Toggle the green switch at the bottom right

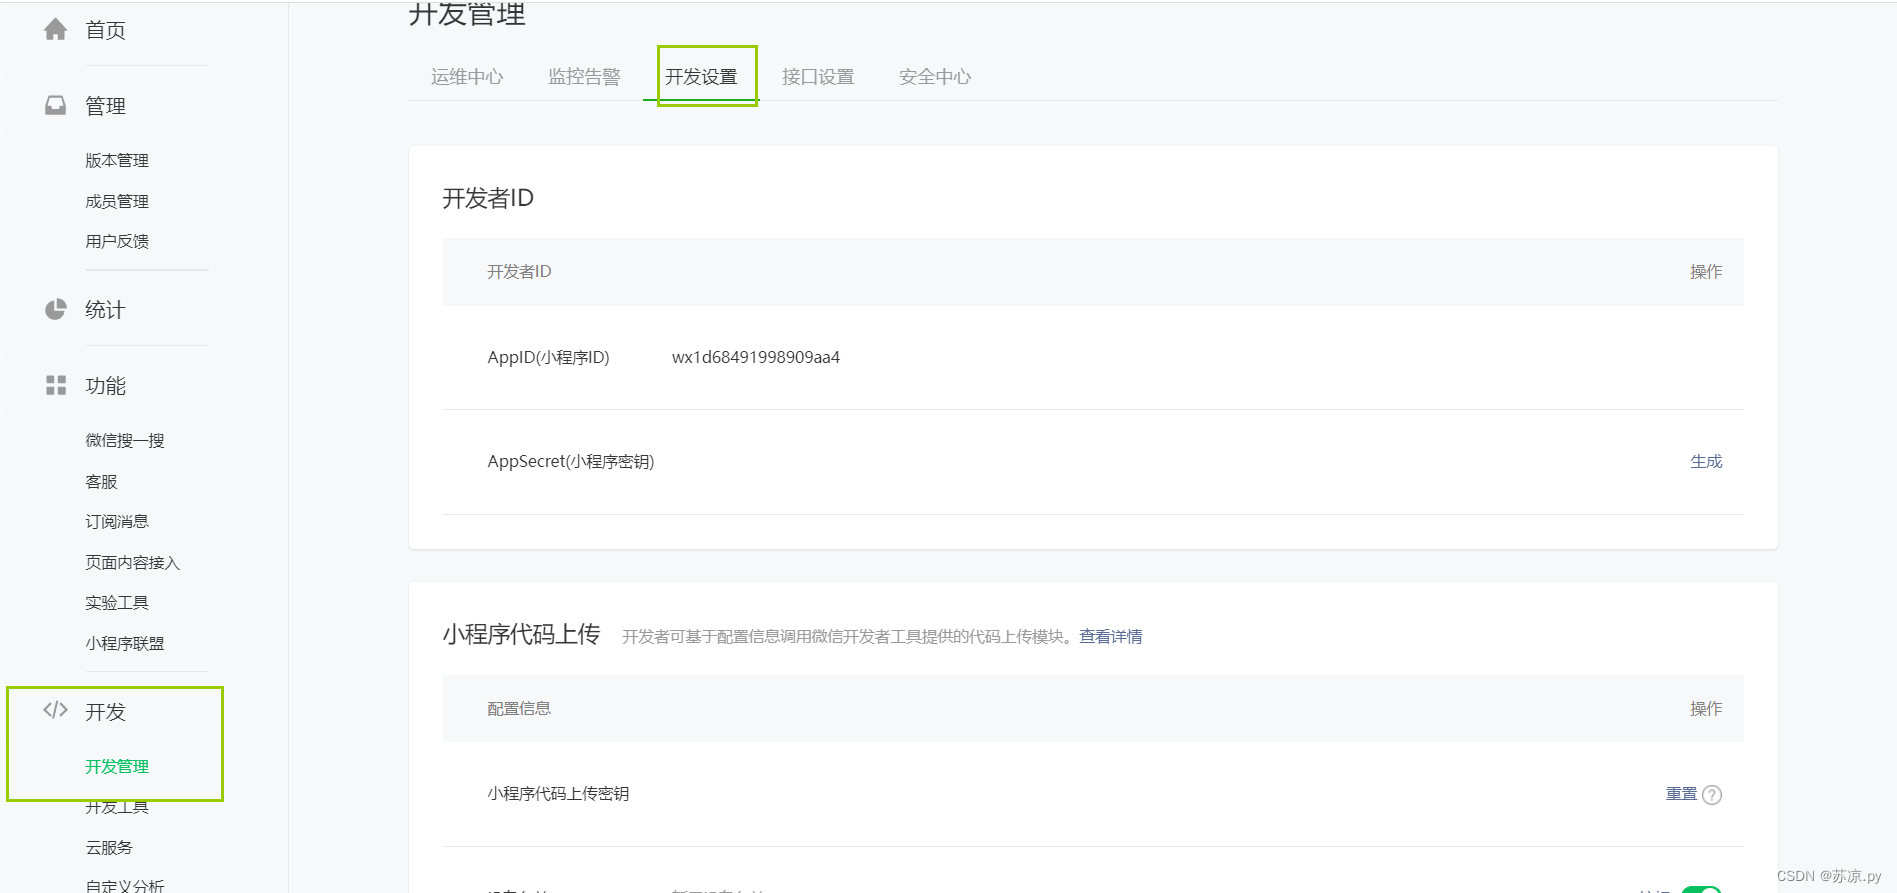[x=1700, y=889]
